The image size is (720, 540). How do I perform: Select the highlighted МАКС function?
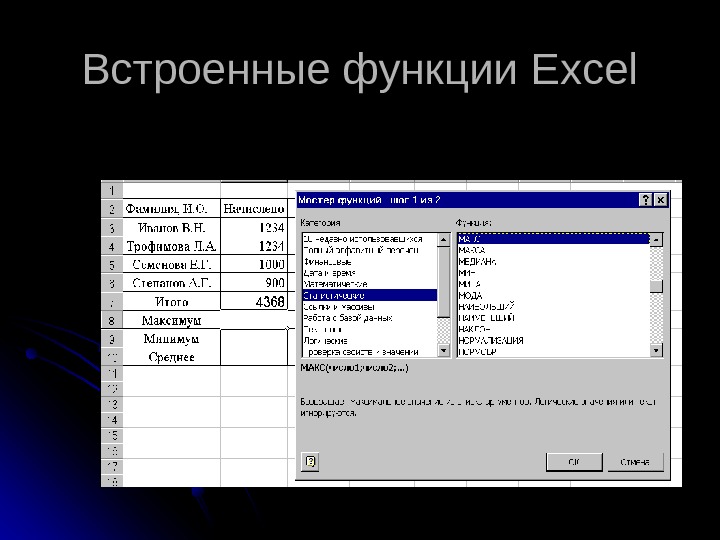tap(554, 239)
